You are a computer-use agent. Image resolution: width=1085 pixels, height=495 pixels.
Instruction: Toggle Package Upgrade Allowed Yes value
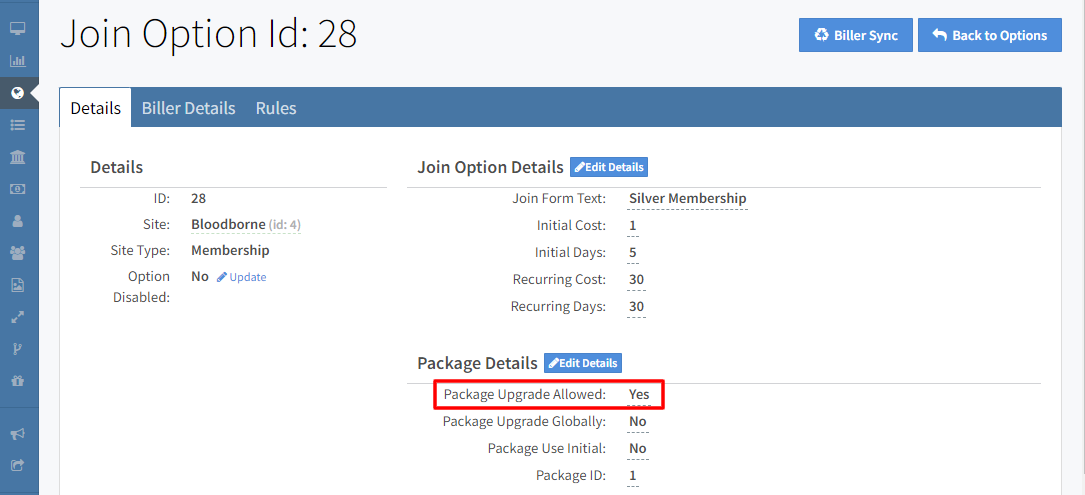pos(638,394)
